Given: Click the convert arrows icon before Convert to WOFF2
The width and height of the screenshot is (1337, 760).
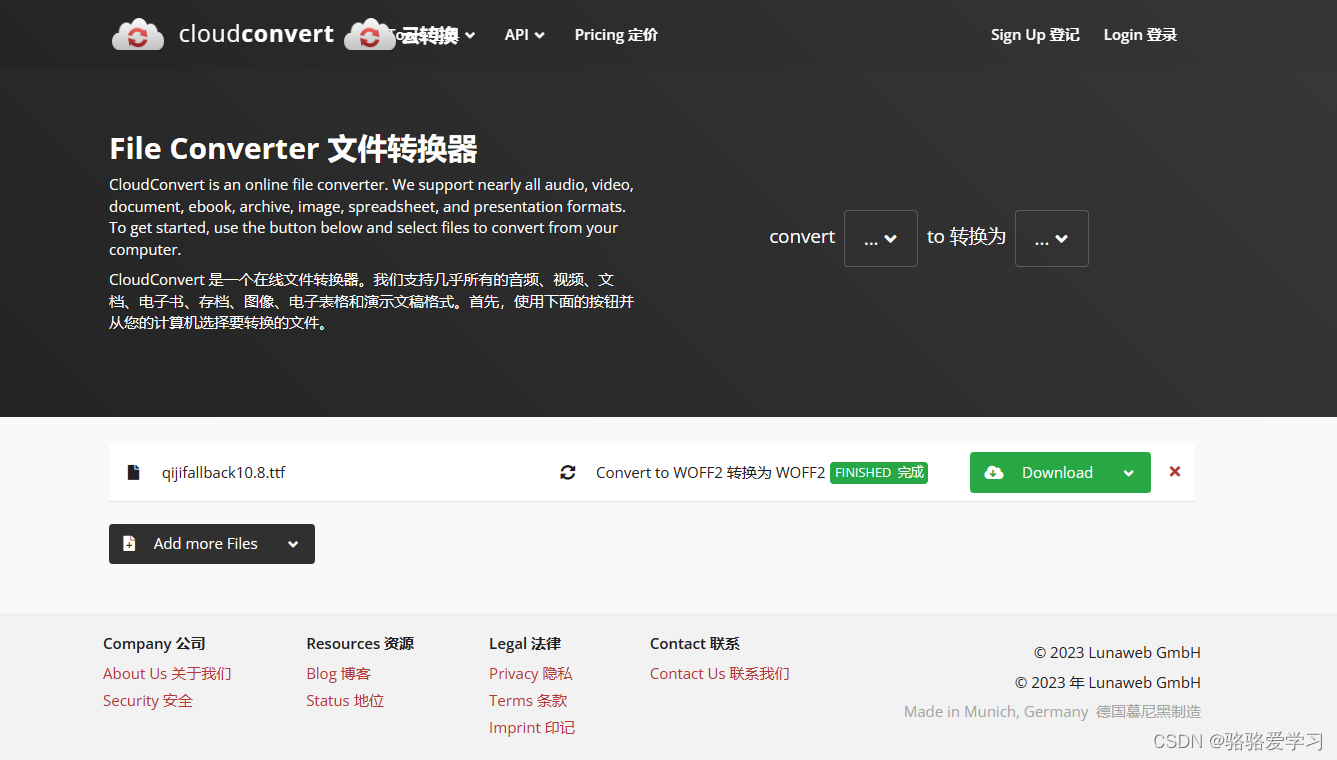Looking at the screenshot, I should click(568, 472).
